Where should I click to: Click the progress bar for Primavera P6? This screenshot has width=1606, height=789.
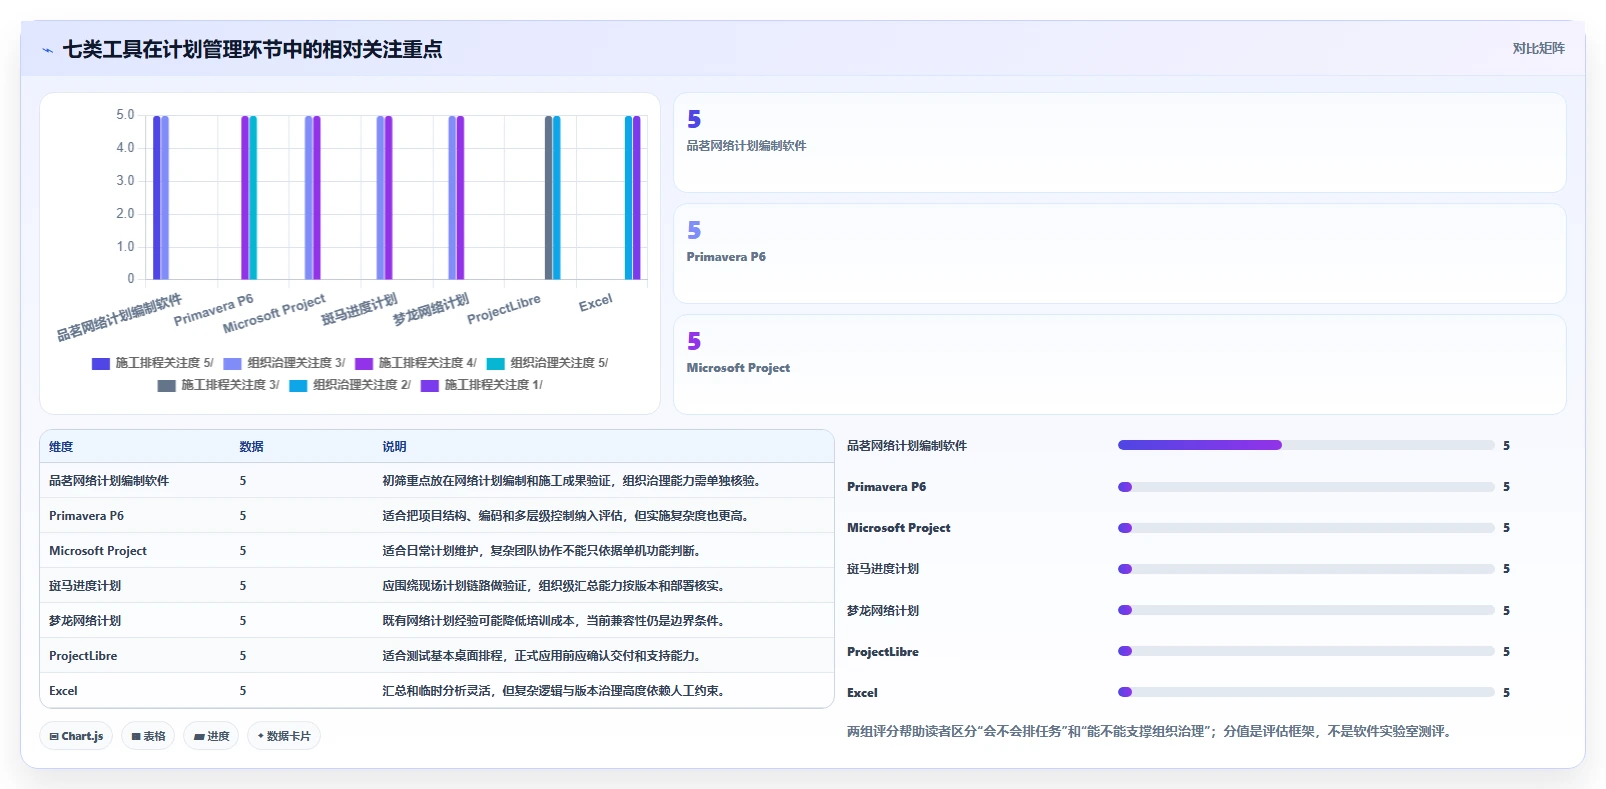point(1306,487)
